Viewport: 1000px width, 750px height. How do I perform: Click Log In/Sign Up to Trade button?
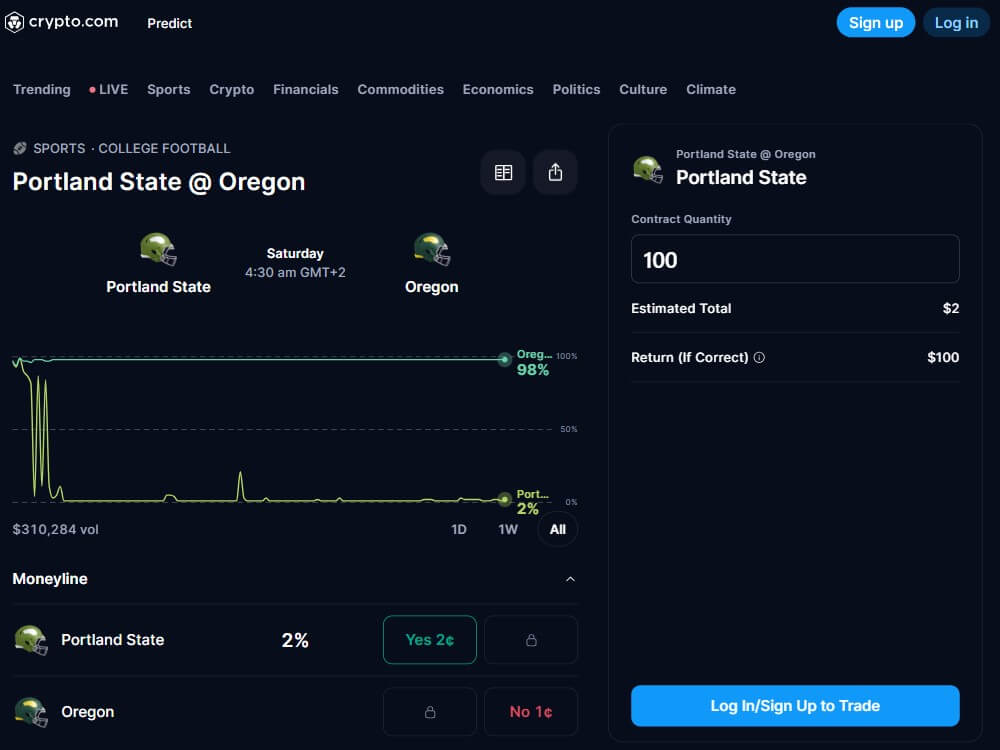coord(795,705)
